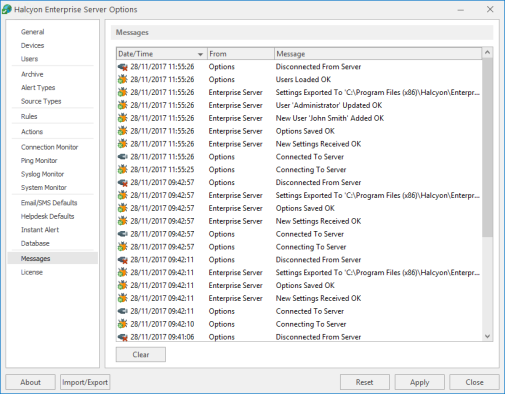The width and height of the screenshot is (505, 394).
Task: Click the disconnected icon on the first message row
Action: click(x=123, y=67)
